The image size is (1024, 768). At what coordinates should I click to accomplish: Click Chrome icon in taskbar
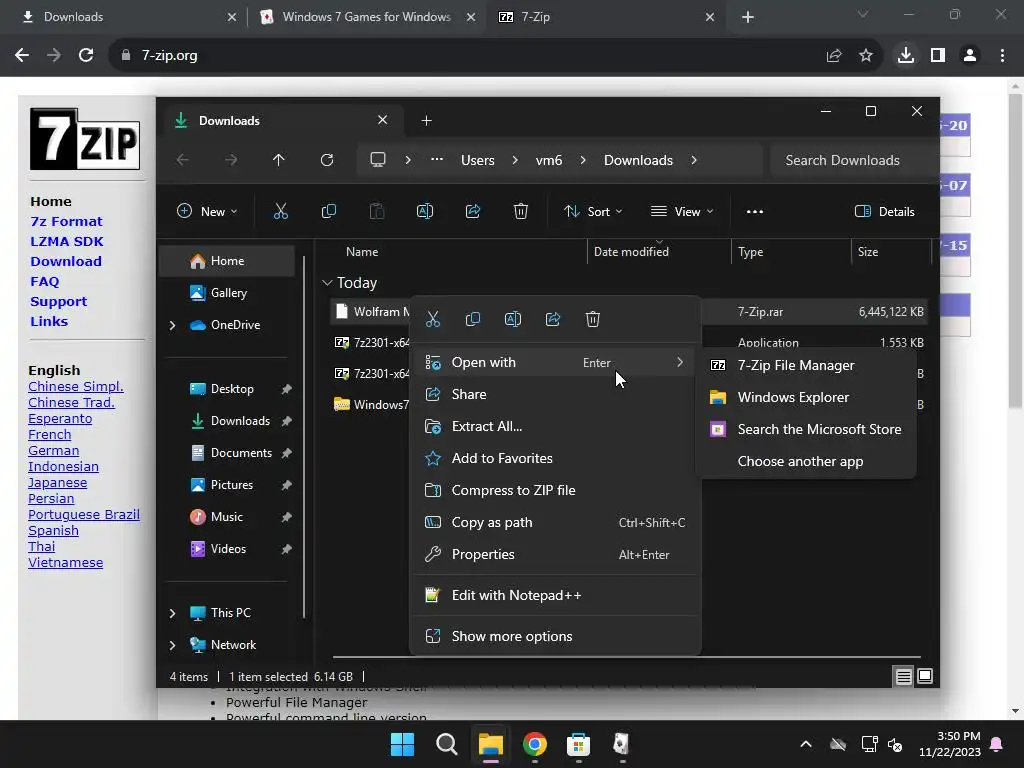534,744
